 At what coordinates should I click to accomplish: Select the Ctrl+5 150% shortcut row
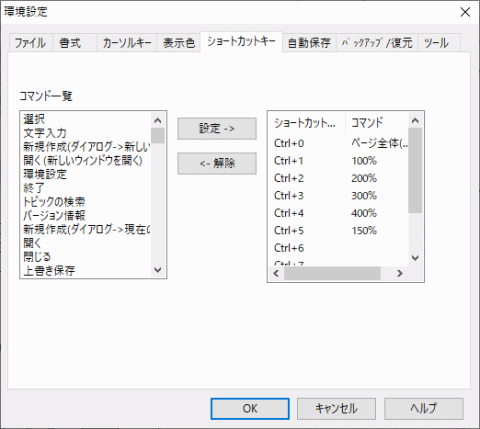tap(338, 230)
